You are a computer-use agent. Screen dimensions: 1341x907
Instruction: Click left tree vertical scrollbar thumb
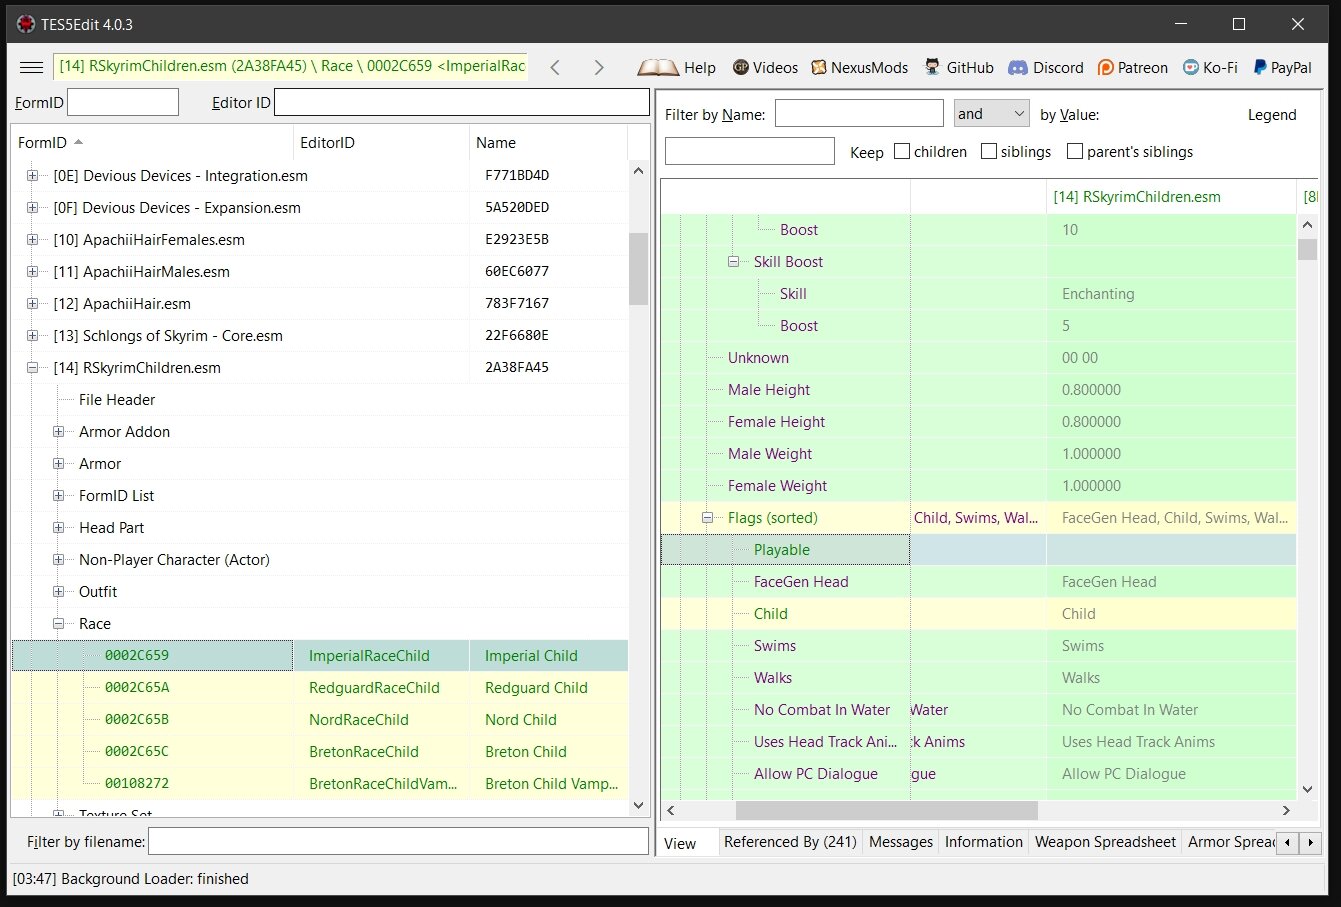click(638, 269)
